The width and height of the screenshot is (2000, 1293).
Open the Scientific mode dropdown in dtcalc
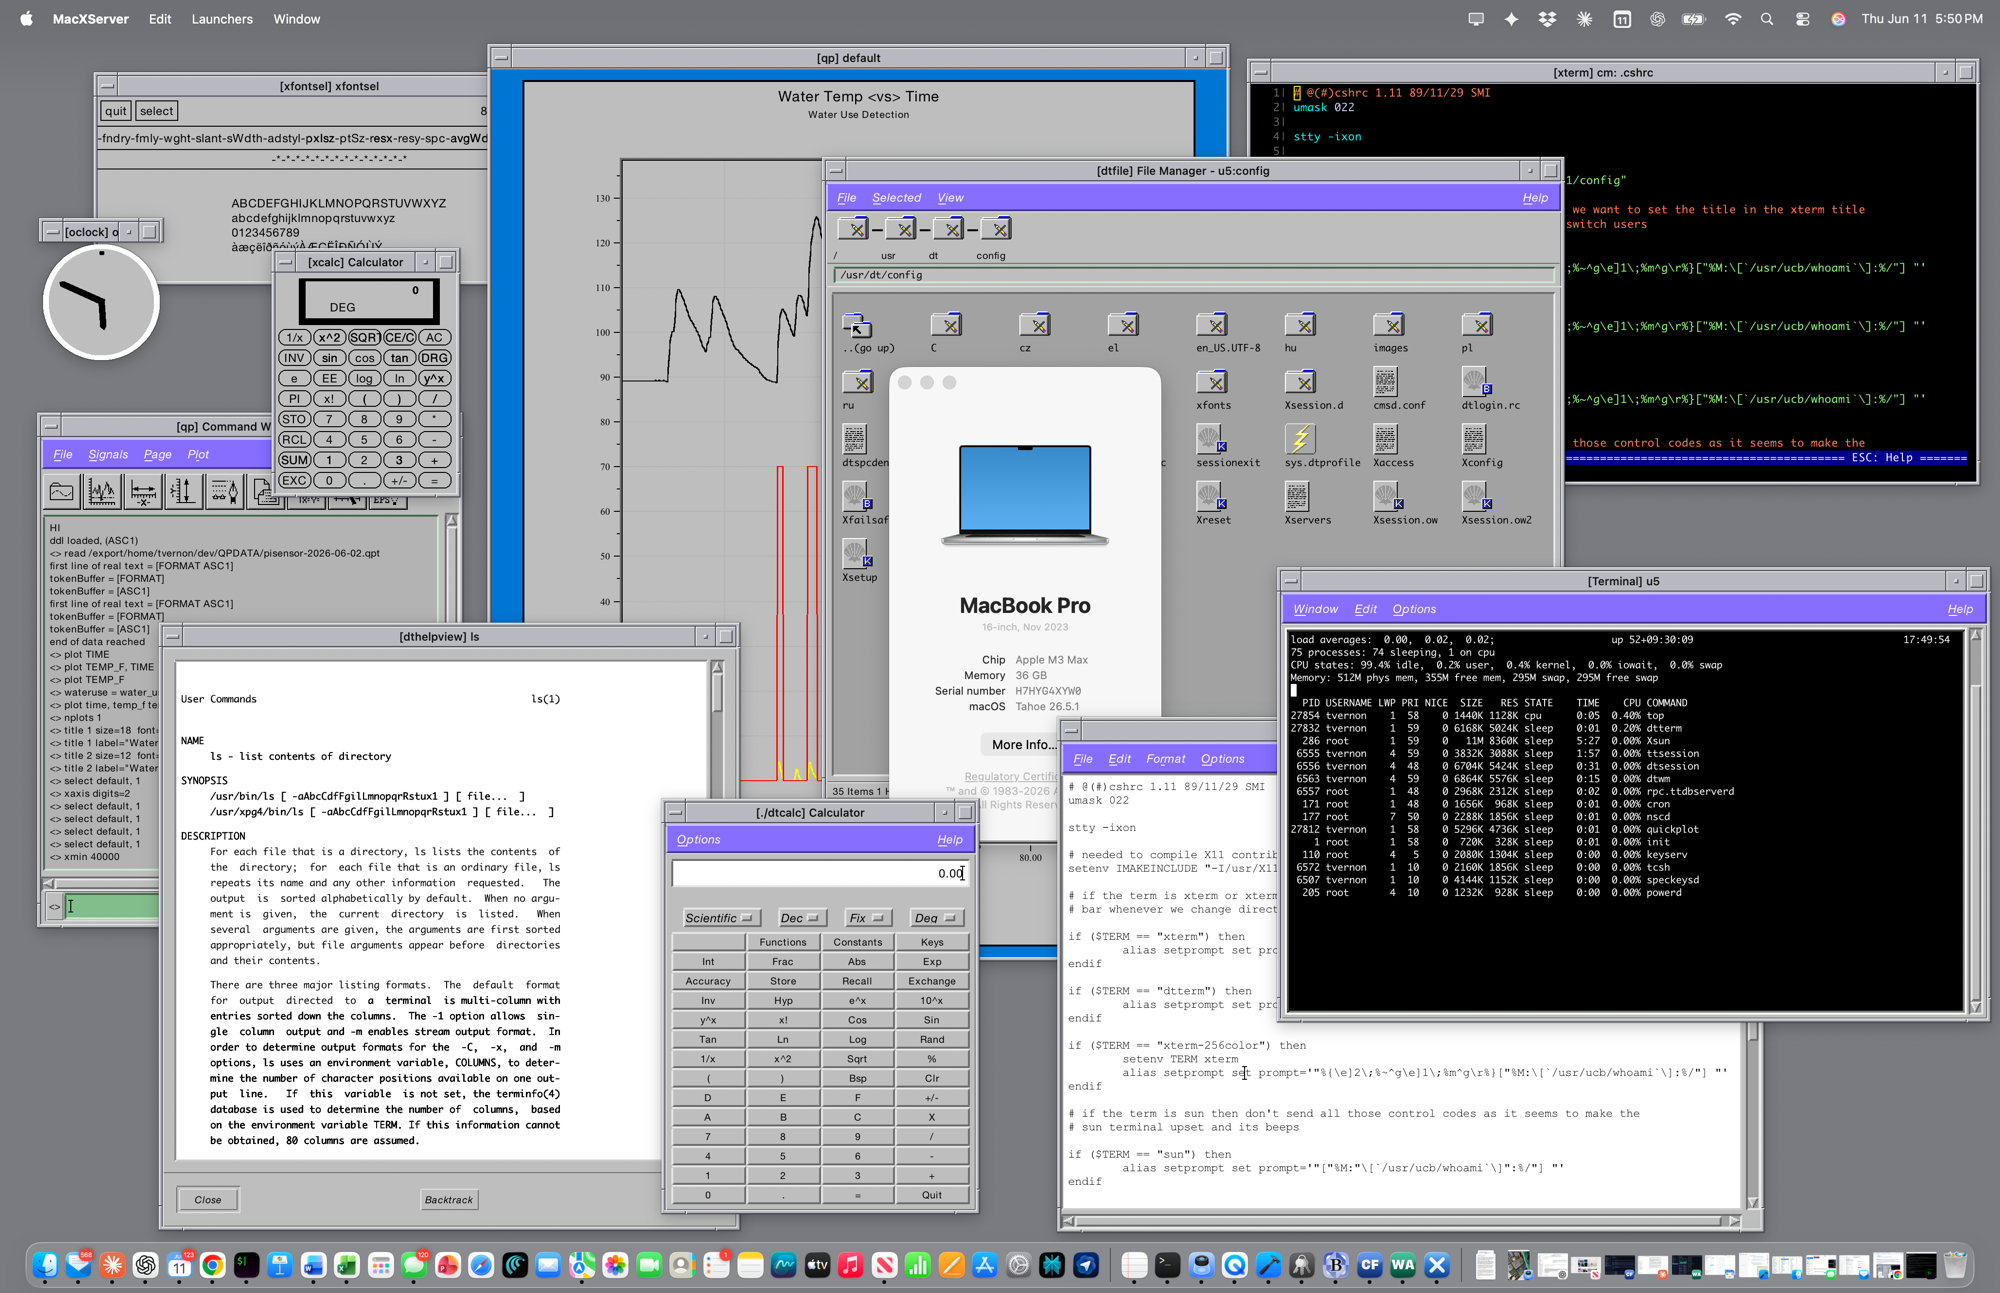click(720, 918)
